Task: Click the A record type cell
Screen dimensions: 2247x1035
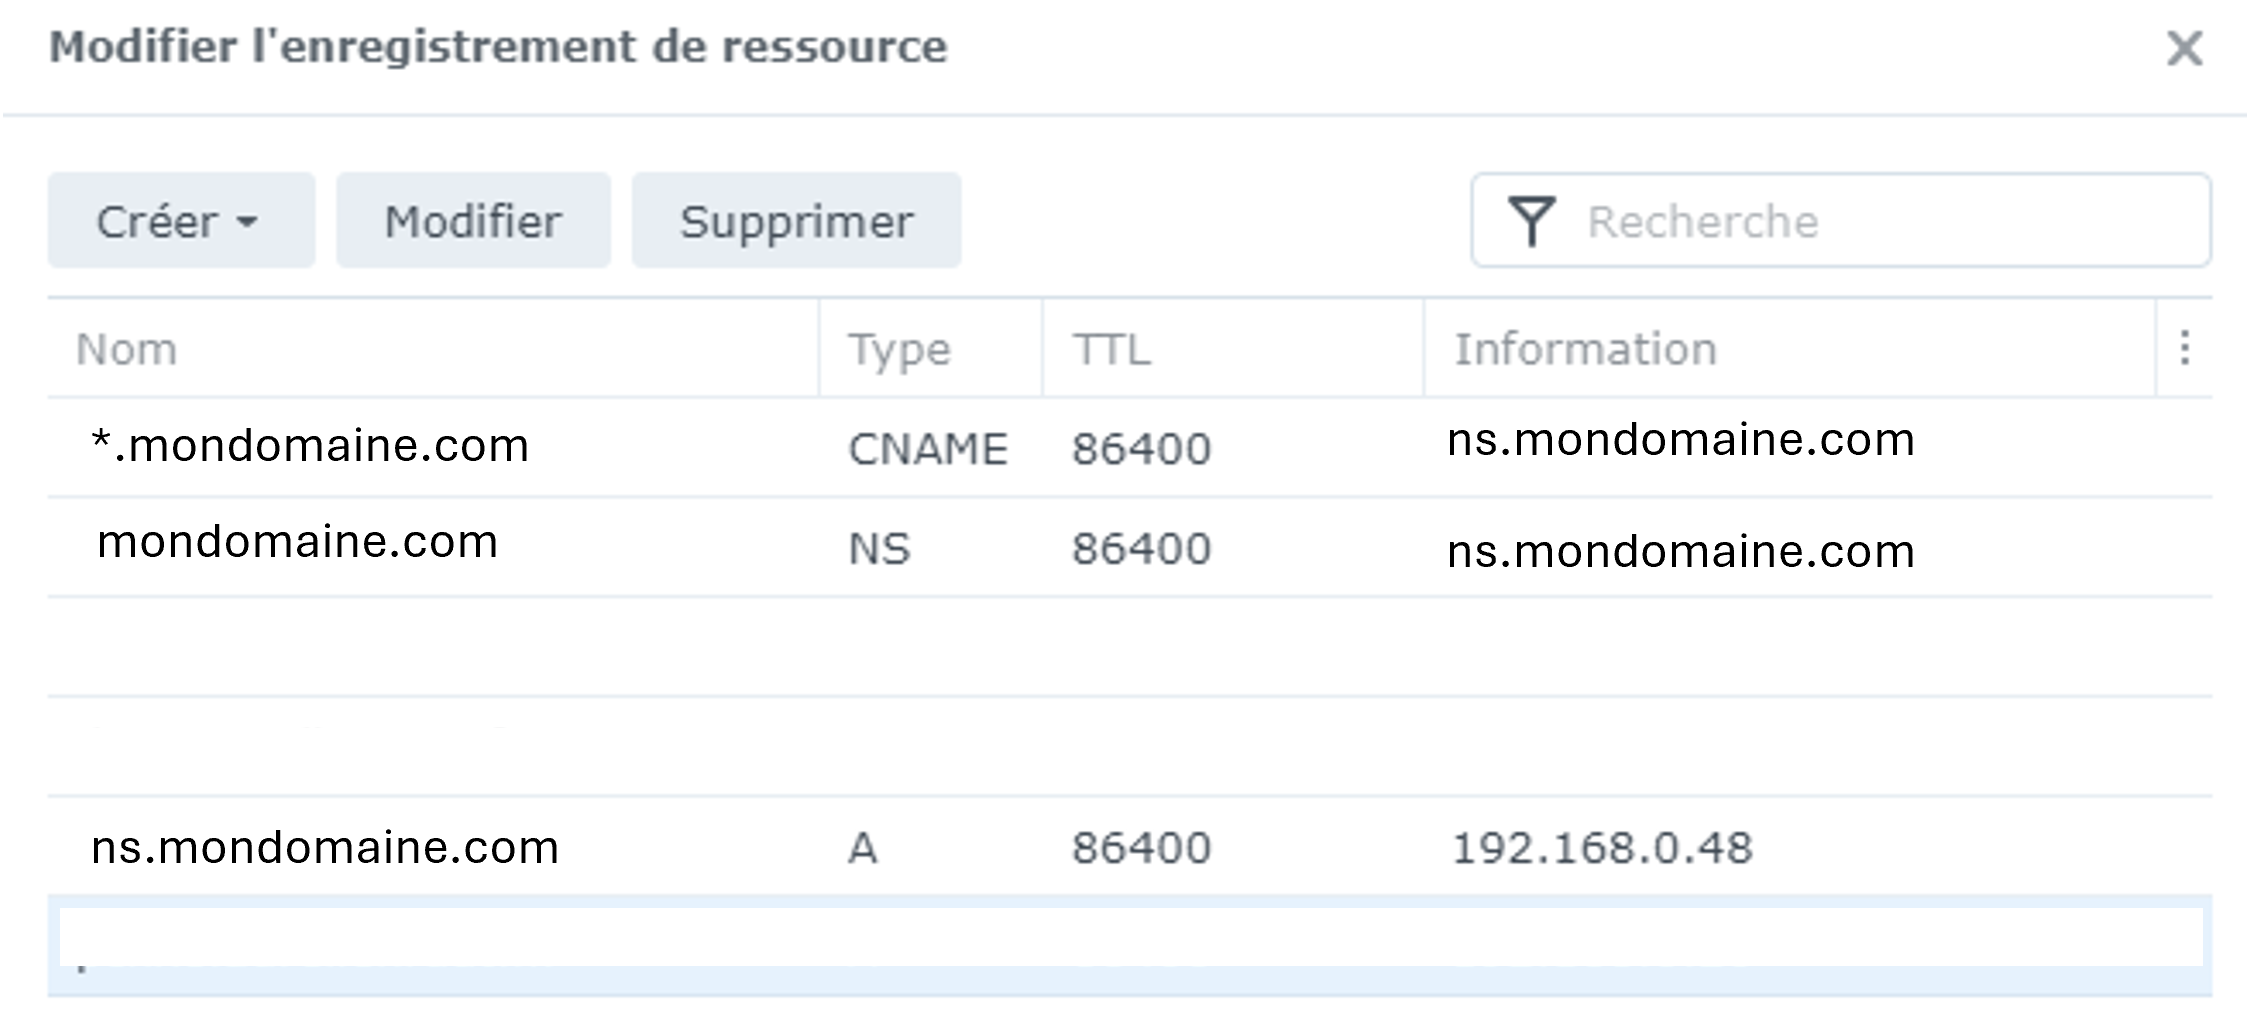Action: click(x=862, y=848)
